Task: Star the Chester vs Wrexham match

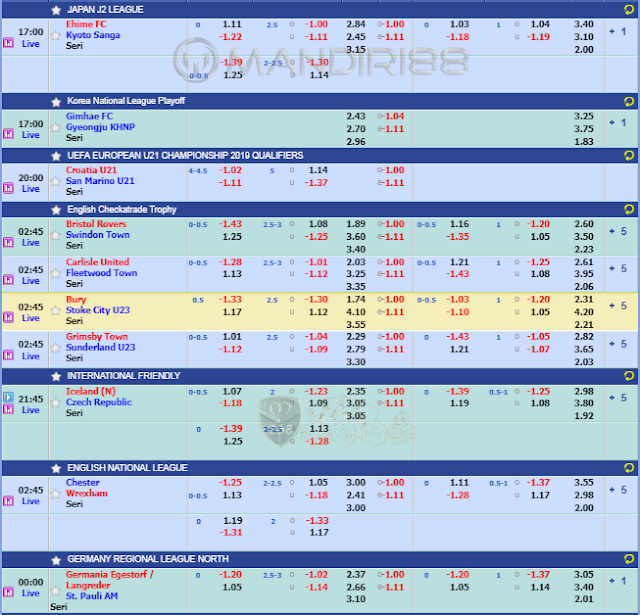Action: coord(56,493)
